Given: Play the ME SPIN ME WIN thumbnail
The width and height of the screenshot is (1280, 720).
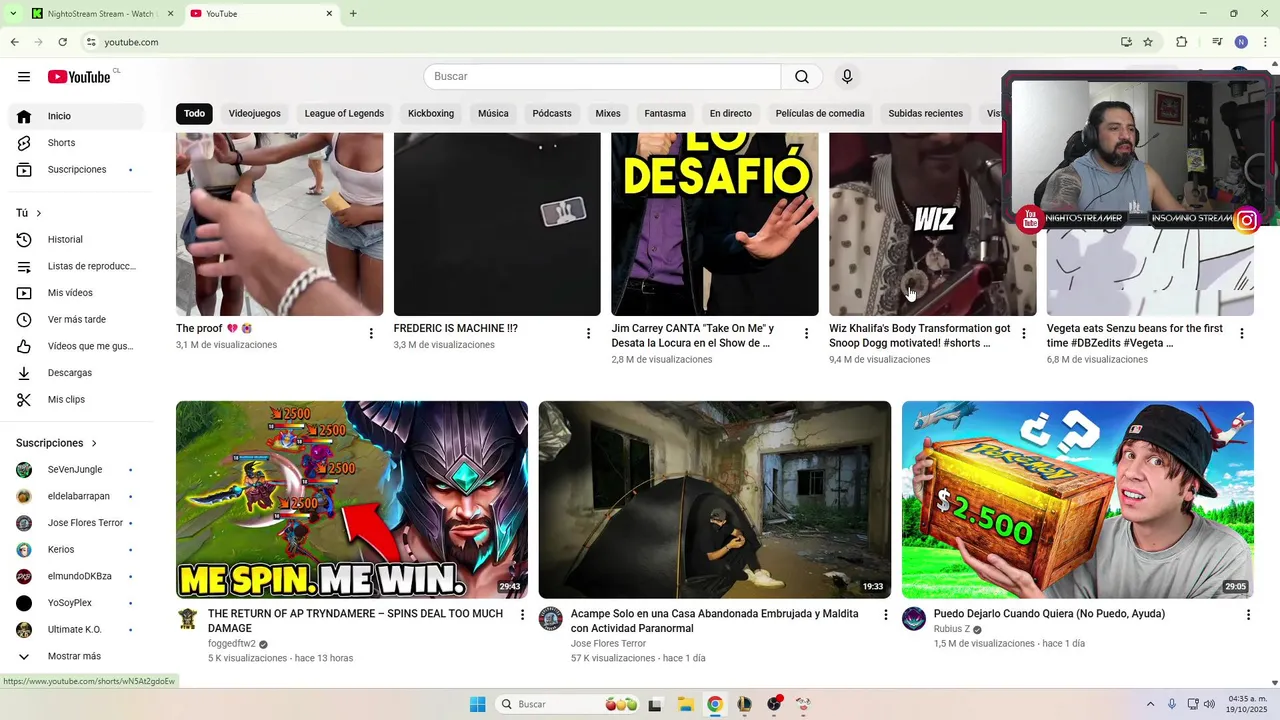Looking at the screenshot, I should (x=352, y=500).
